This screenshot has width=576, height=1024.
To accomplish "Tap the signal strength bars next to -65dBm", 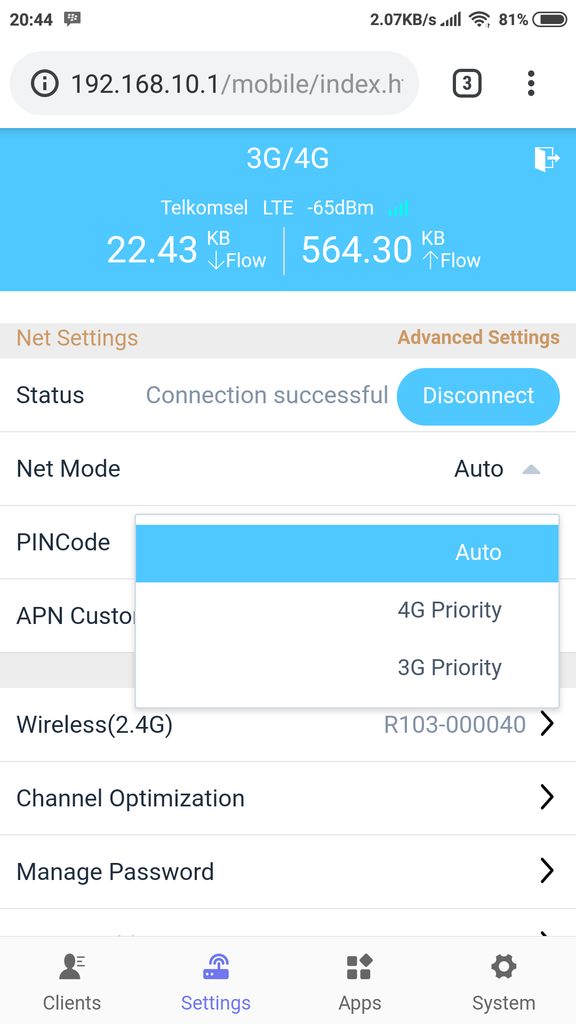I will click(399, 208).
